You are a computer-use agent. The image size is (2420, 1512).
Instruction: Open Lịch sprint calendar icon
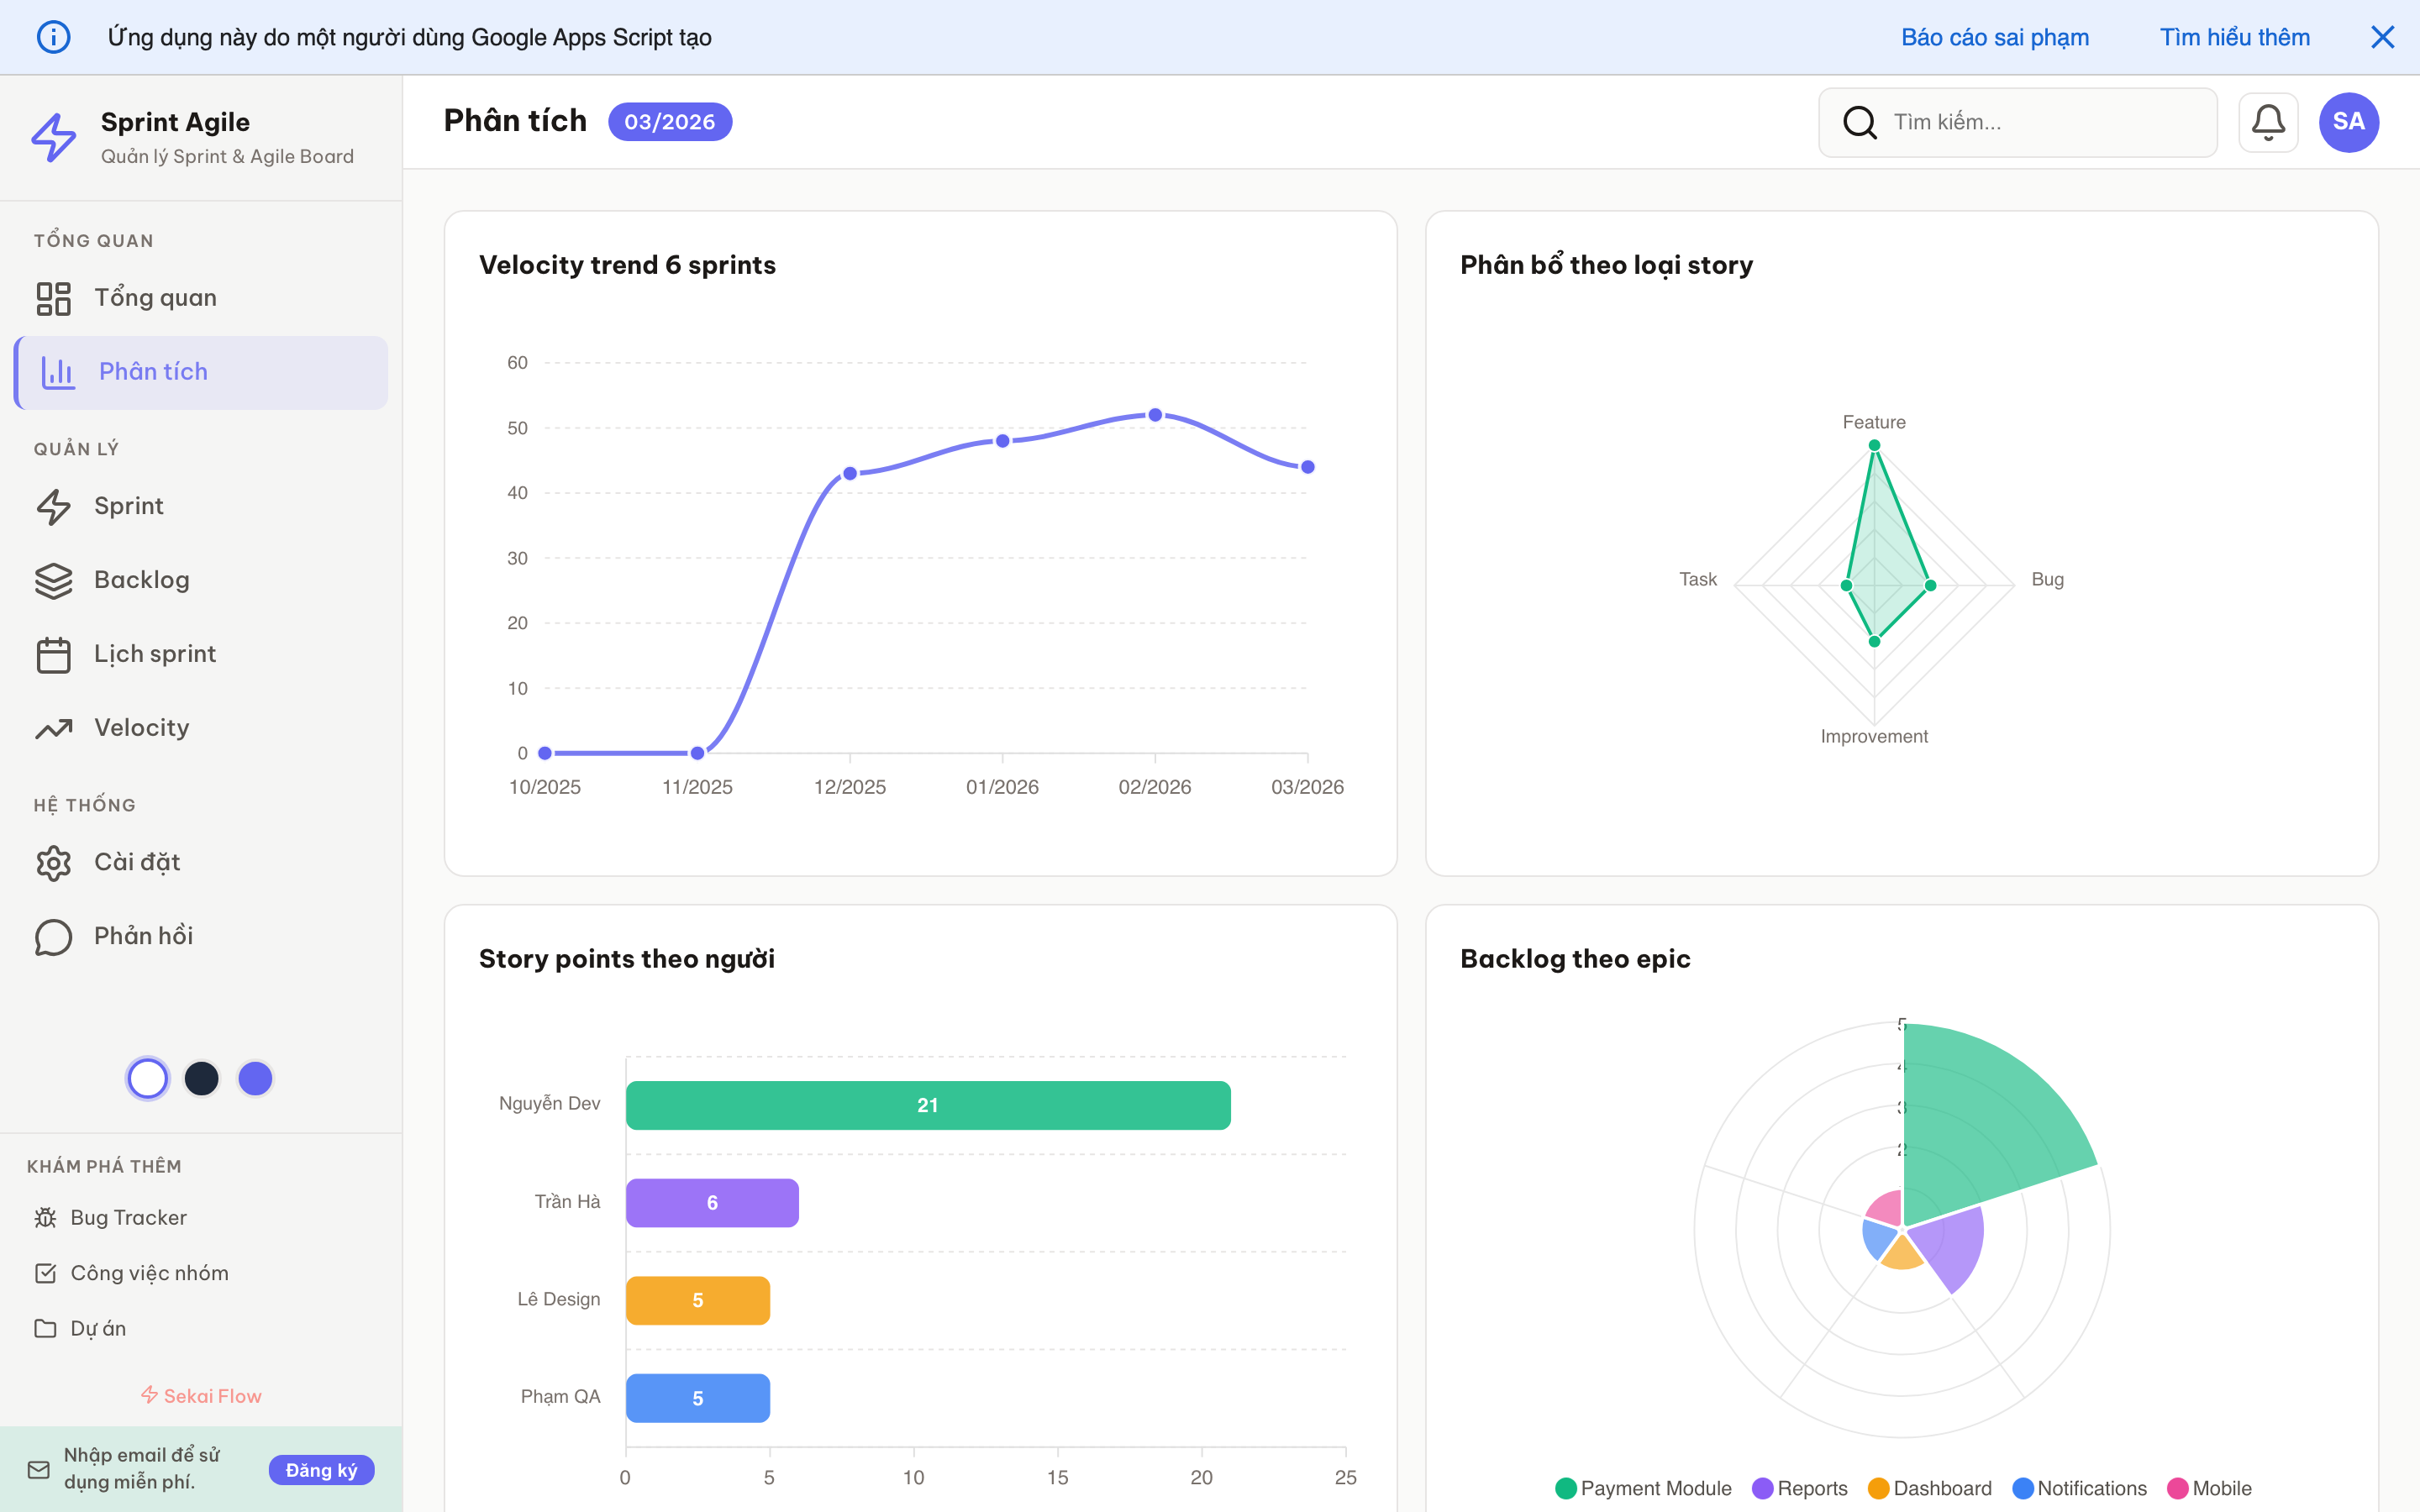point(55,654)
